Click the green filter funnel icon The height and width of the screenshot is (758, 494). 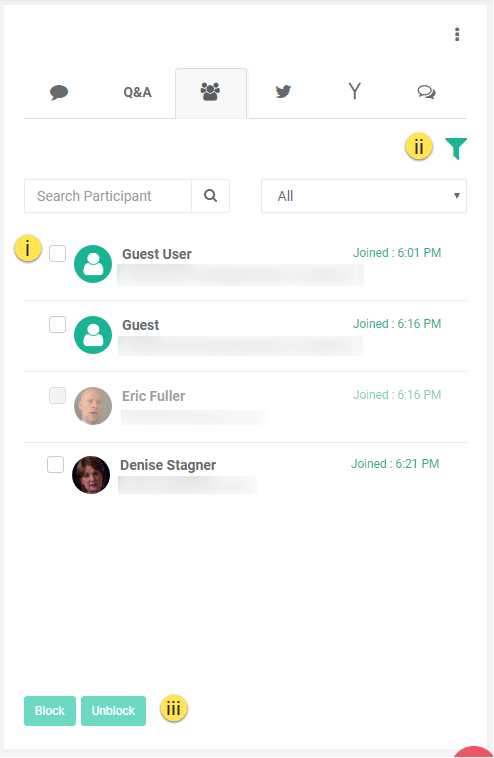click(x=456, y=148)
